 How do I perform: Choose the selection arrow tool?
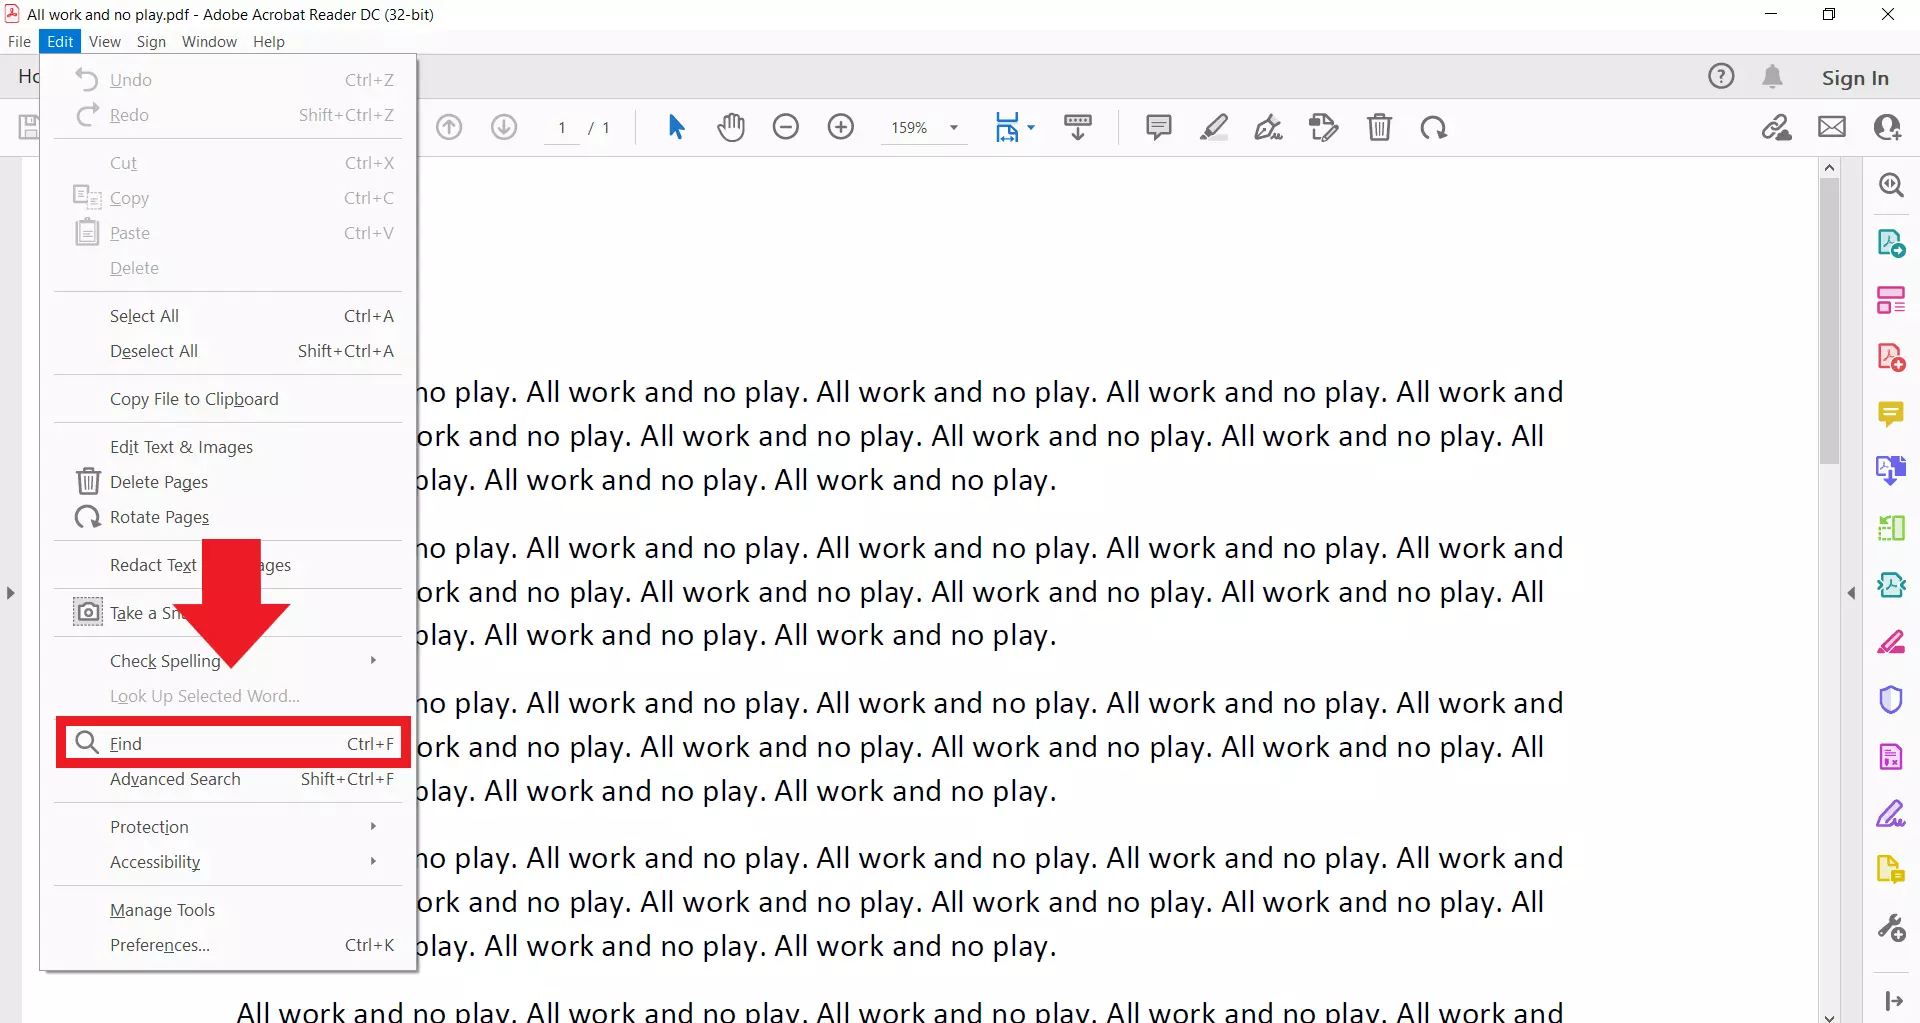tap(676, 128)
